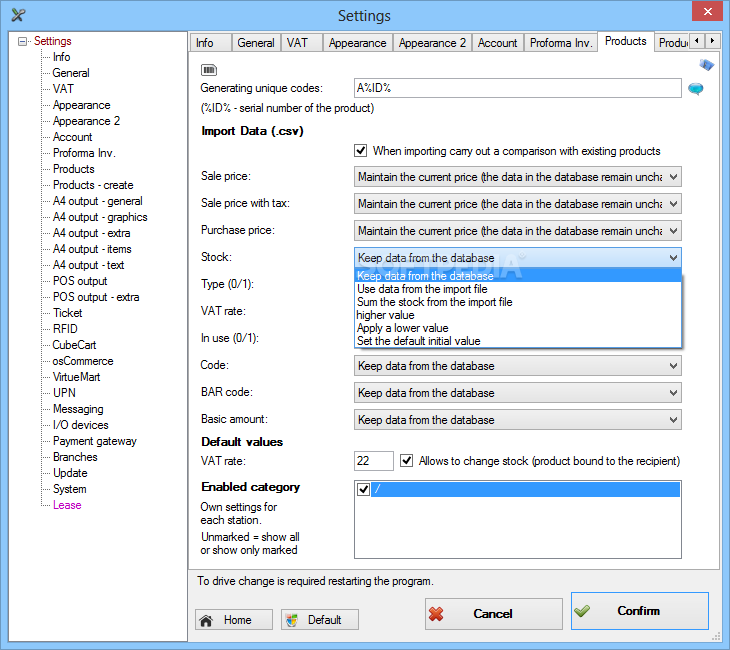Select UPN in the settings tree

(x=64, y=393)
